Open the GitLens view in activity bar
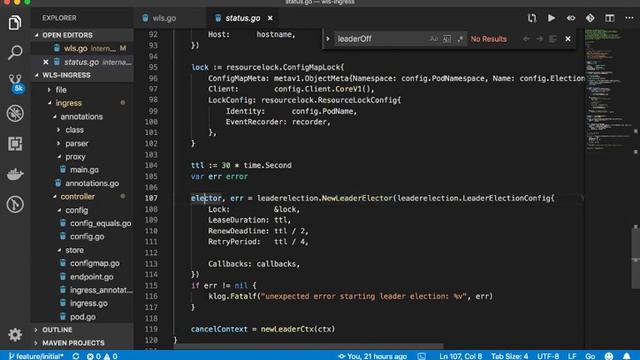Screen dimensions: 640x360 15,204
